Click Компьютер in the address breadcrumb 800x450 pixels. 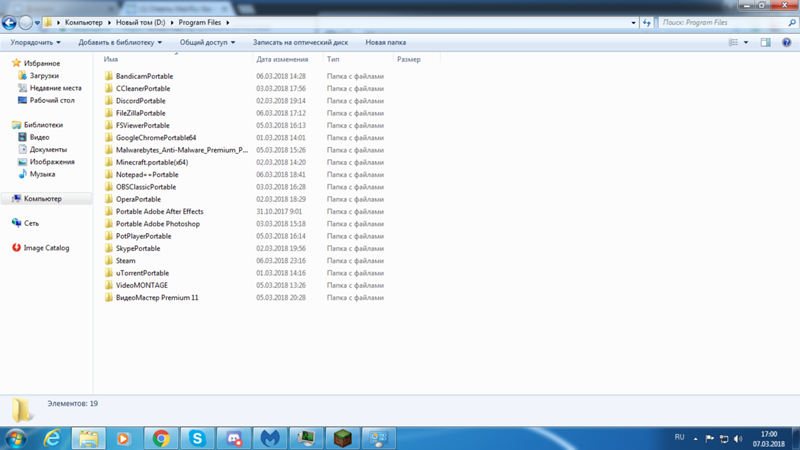click(x=84, y=22)
